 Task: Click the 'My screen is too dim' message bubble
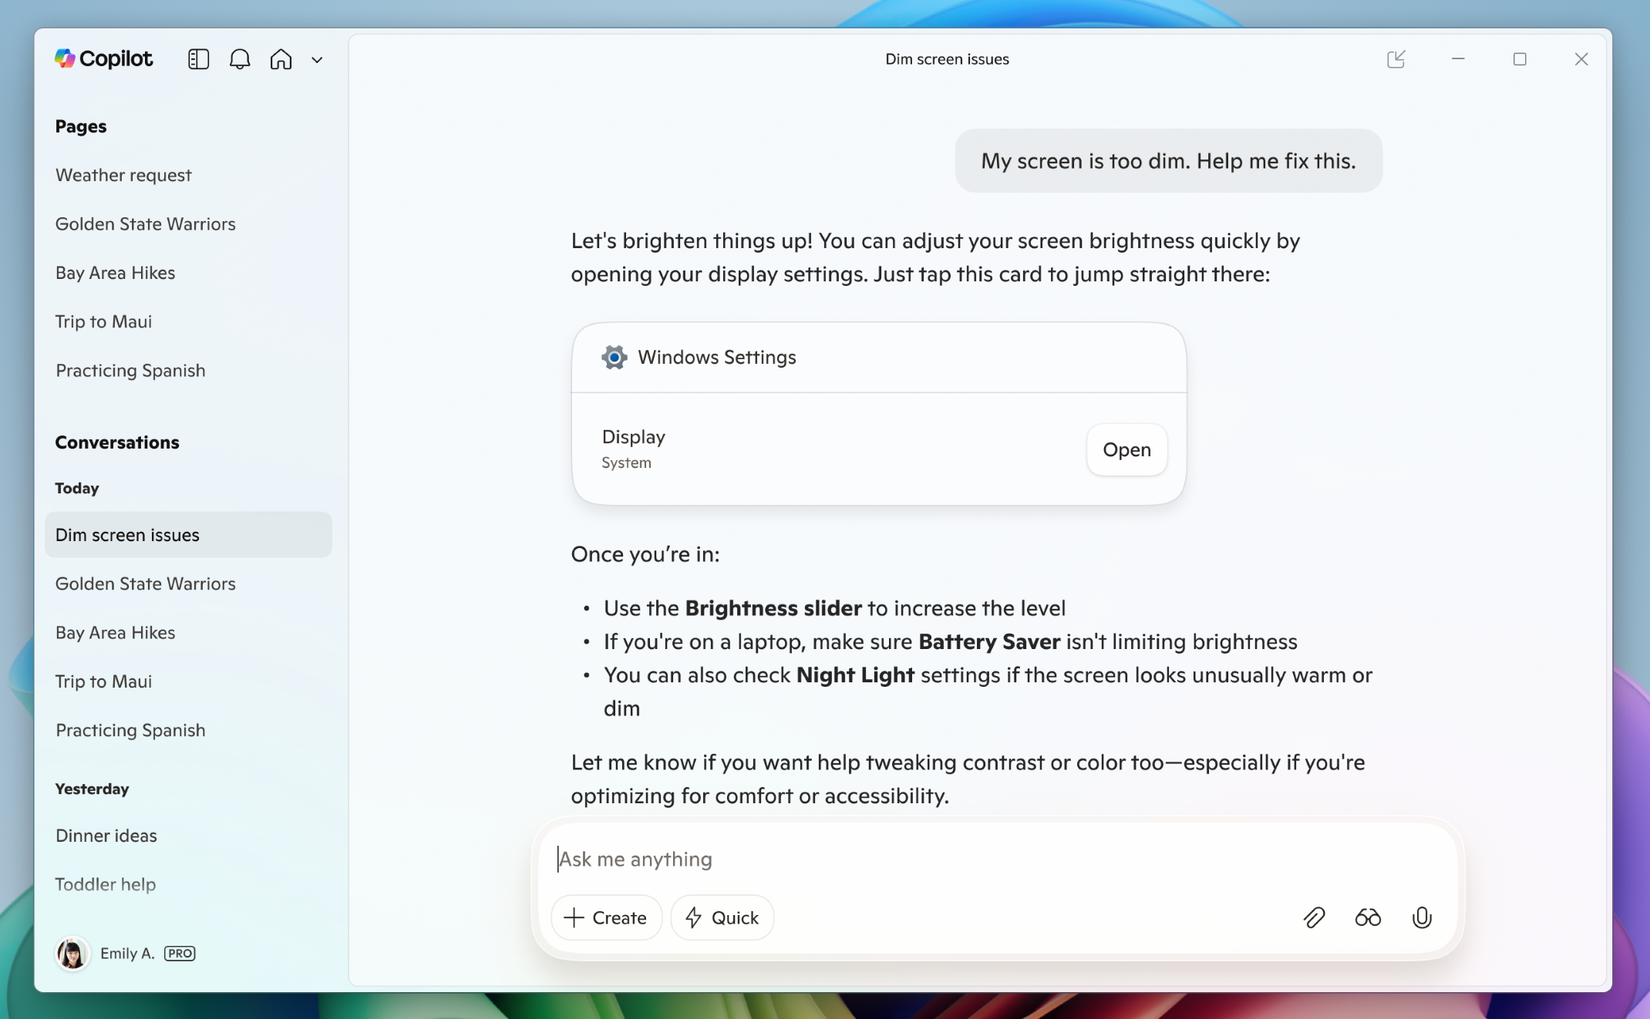[1168, 161]
